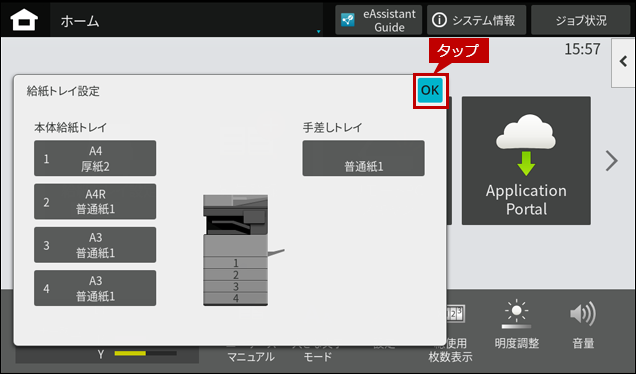Viewport: 636px width, 374px height.
Task: Collapse side panel with left chevron
Action: pos(623,62)
